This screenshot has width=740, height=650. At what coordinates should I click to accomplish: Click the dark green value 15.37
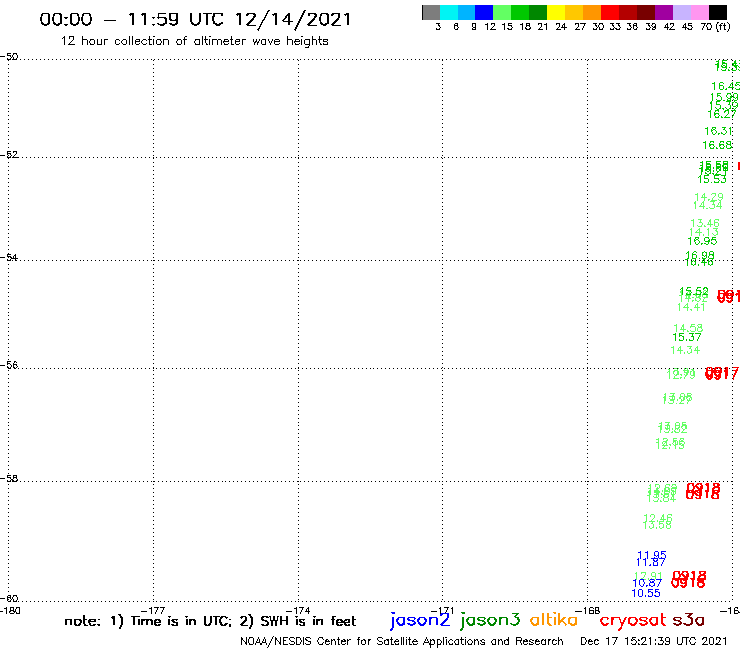pyautogui.click(x=687, y=338)
